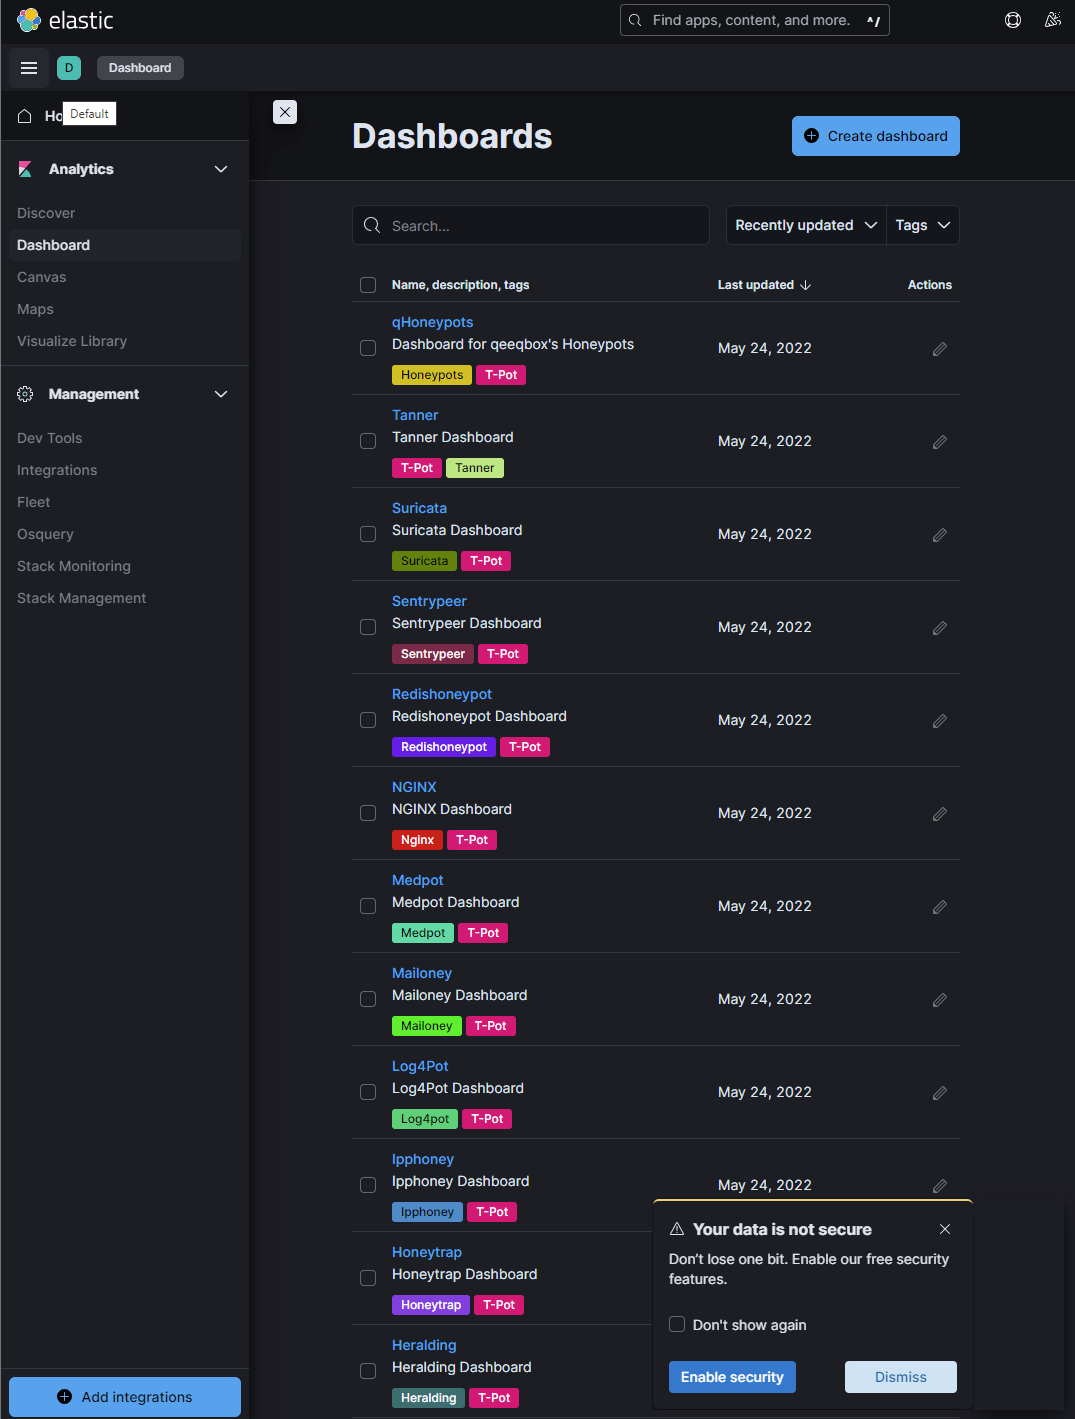Edit the Suricata dashboard via pencil icon
The width and height of the screenshot is (1075, 1419).
(939, 535)
